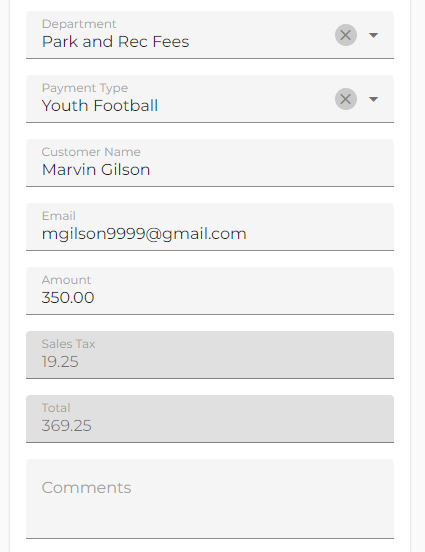Expand the Payment Type dropdown arrow
The image size is (425, 552).
(373, 99)
